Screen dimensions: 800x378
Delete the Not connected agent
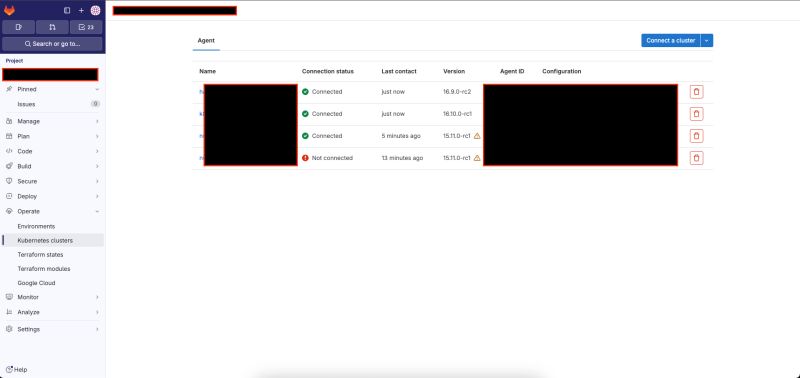(x=696, y=158)
